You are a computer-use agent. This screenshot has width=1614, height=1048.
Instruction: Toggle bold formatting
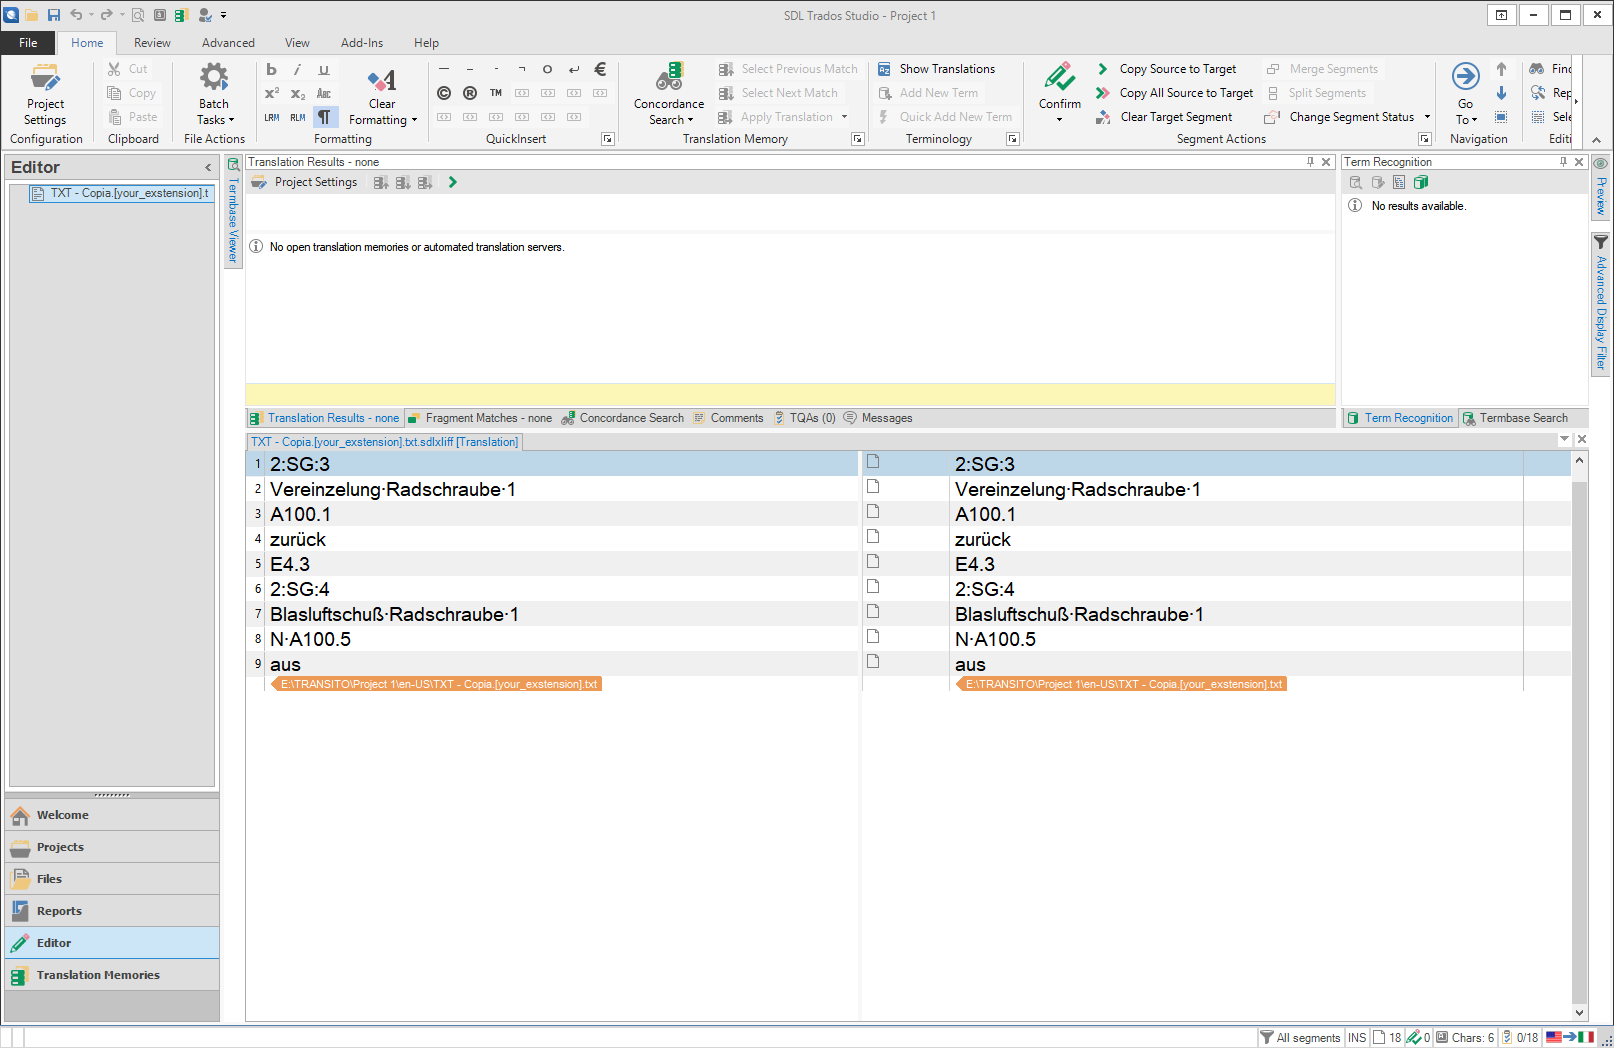coord(272,69)
